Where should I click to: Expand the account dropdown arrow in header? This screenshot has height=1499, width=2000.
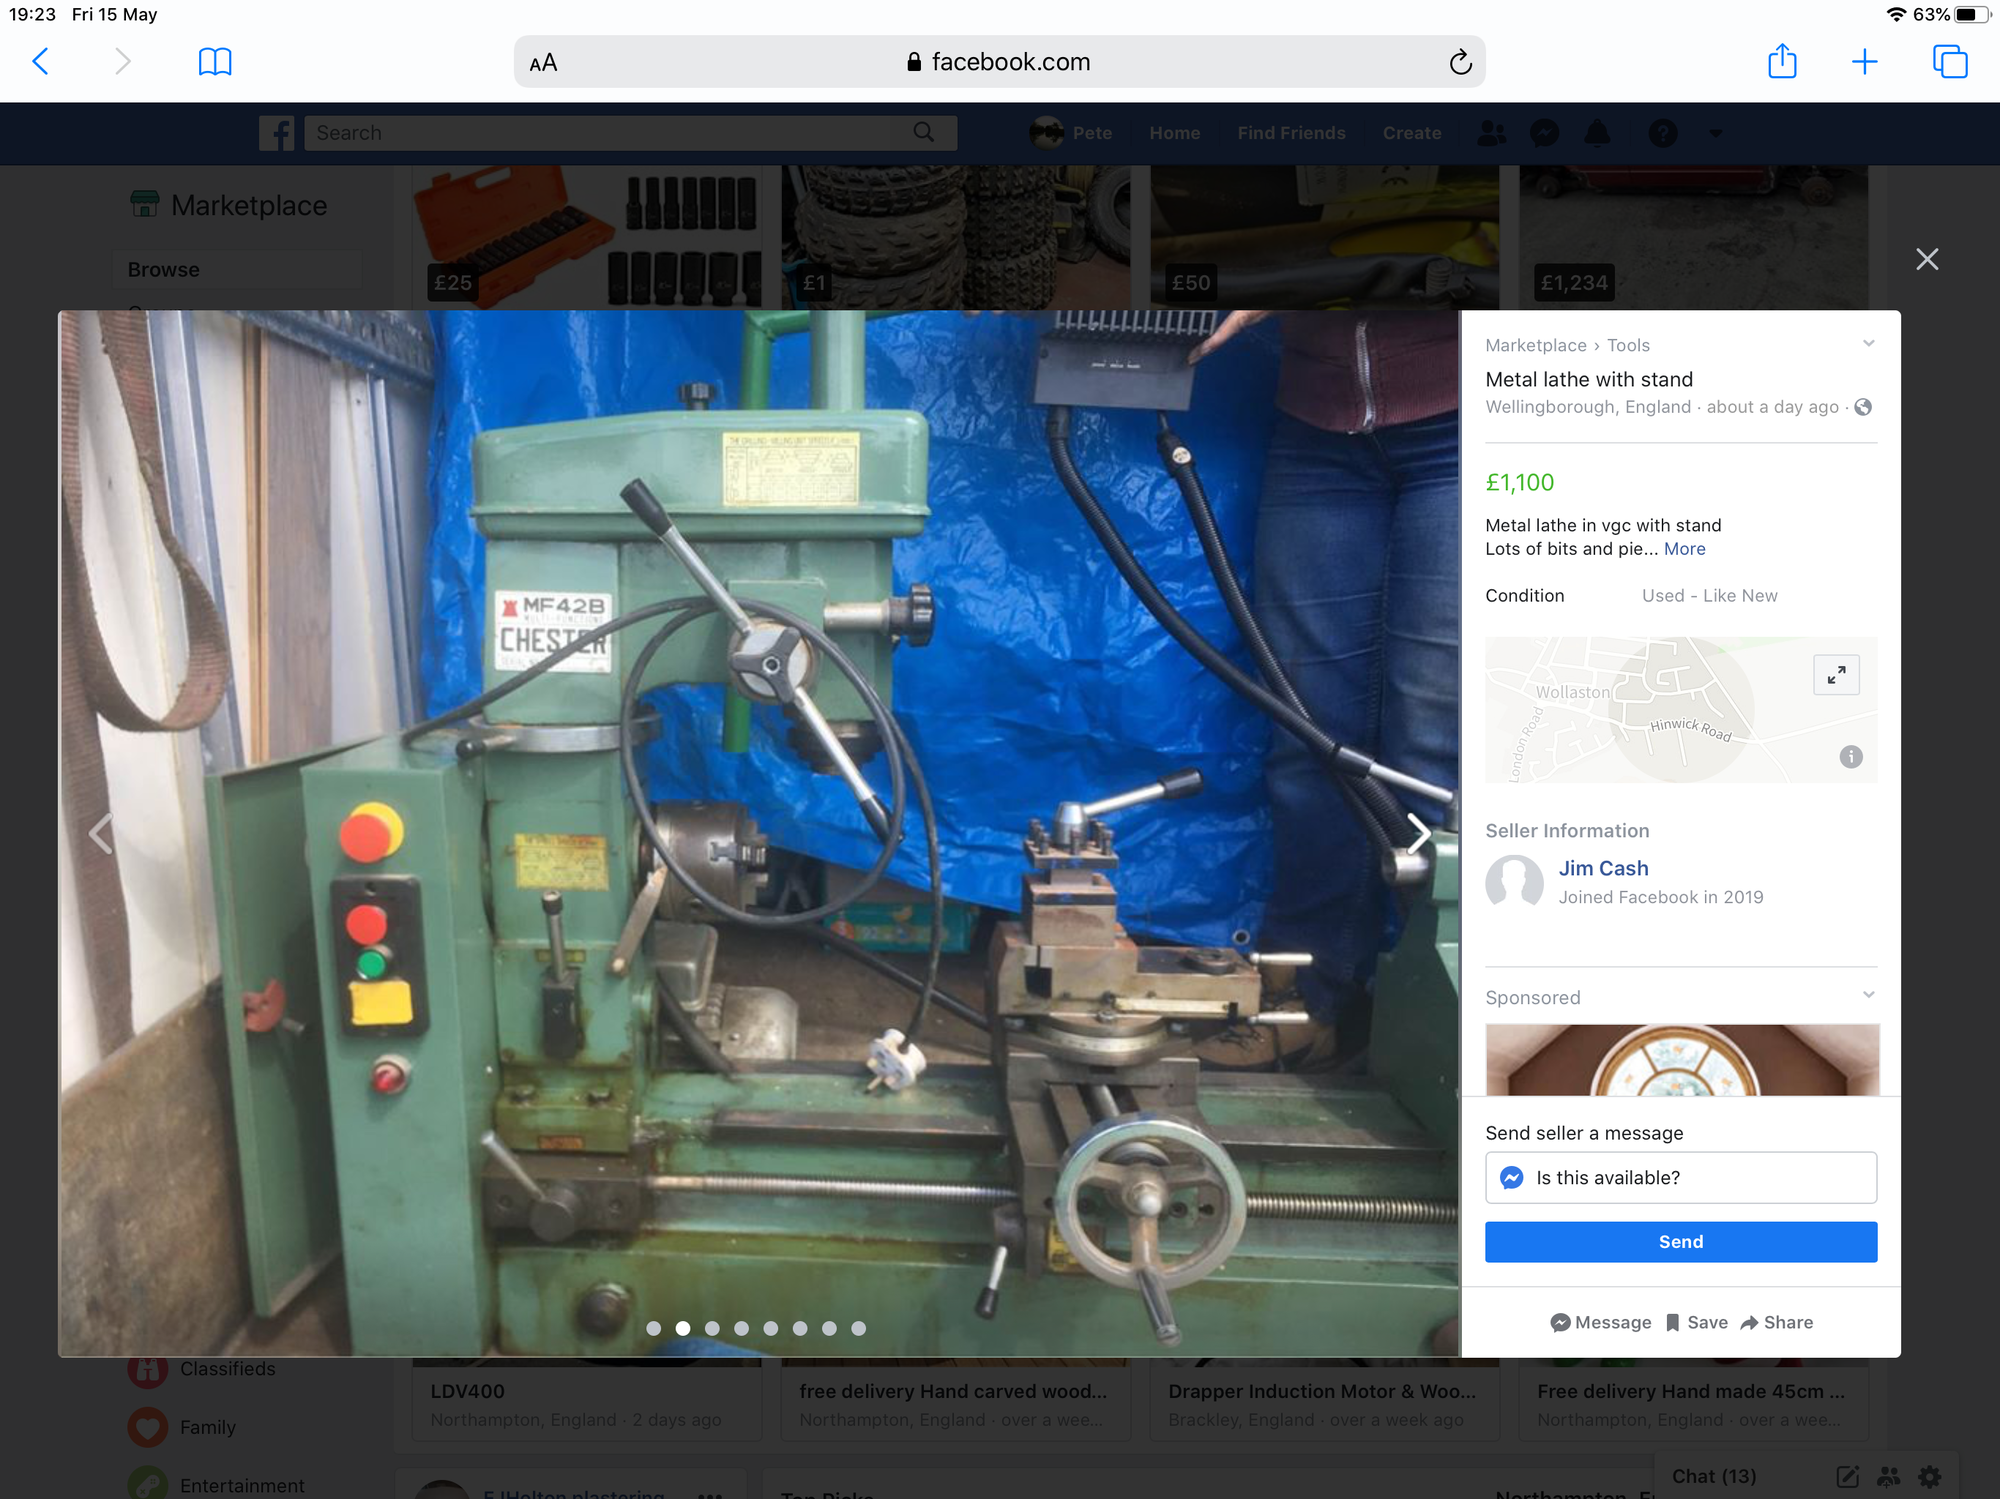pyautogui.click(x=1716, y=133)
